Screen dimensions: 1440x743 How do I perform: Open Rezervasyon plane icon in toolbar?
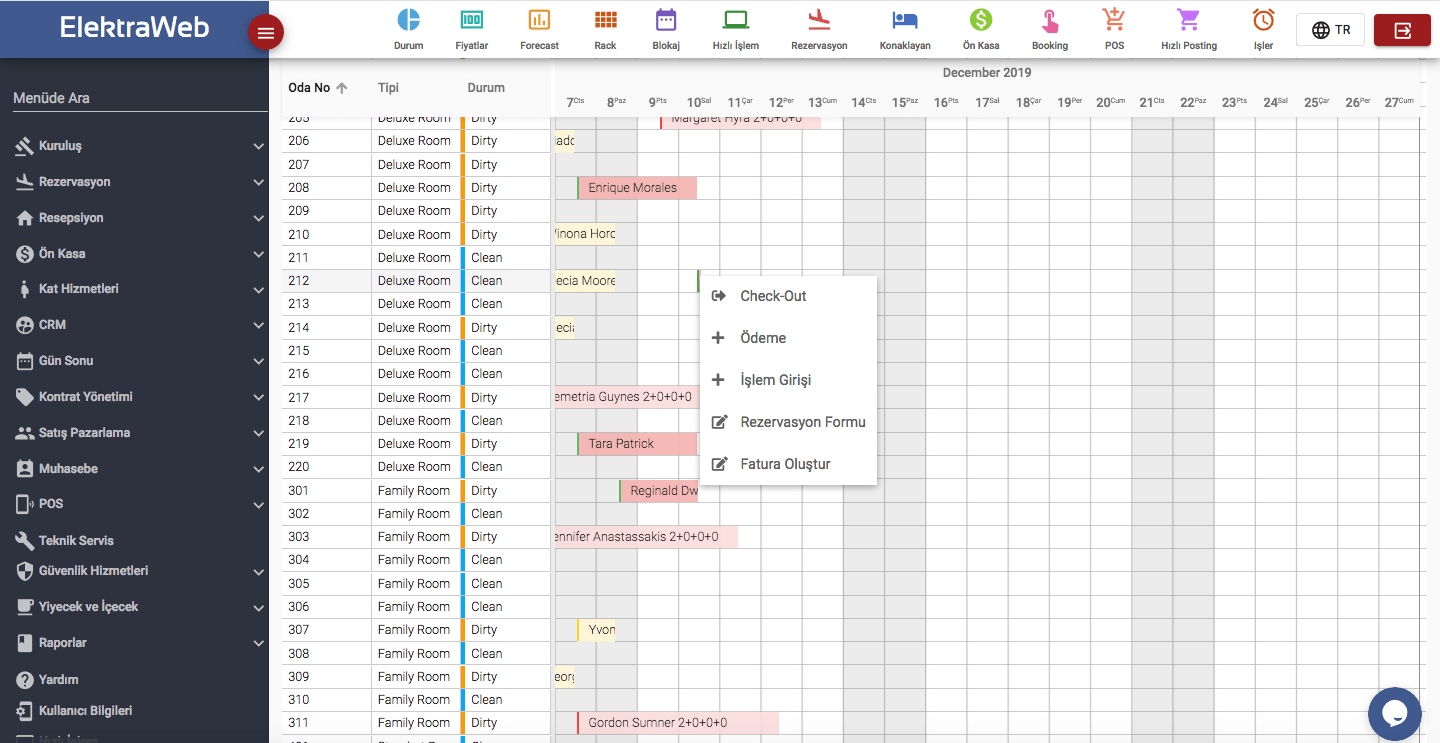(819, 19)
